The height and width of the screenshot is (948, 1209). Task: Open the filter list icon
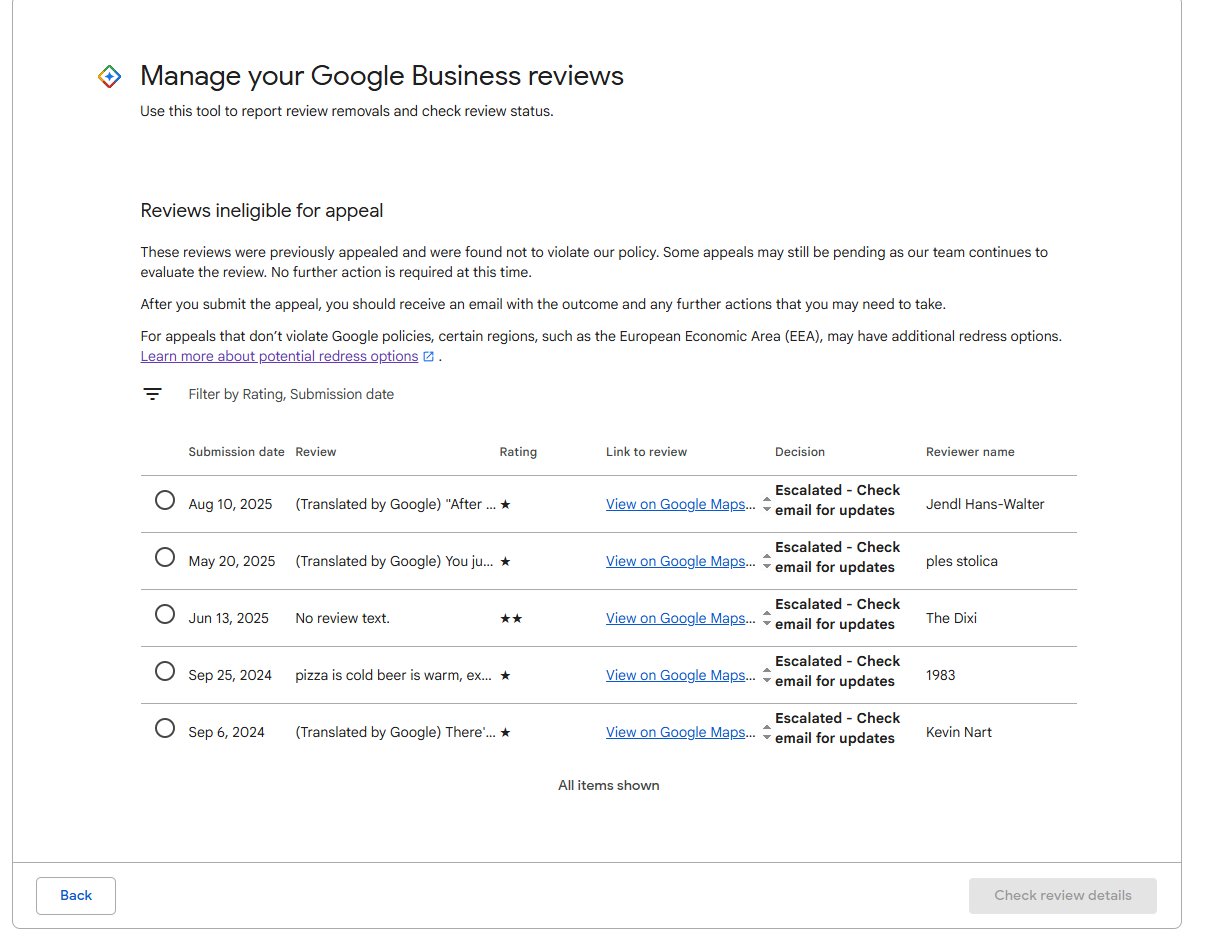152,394
